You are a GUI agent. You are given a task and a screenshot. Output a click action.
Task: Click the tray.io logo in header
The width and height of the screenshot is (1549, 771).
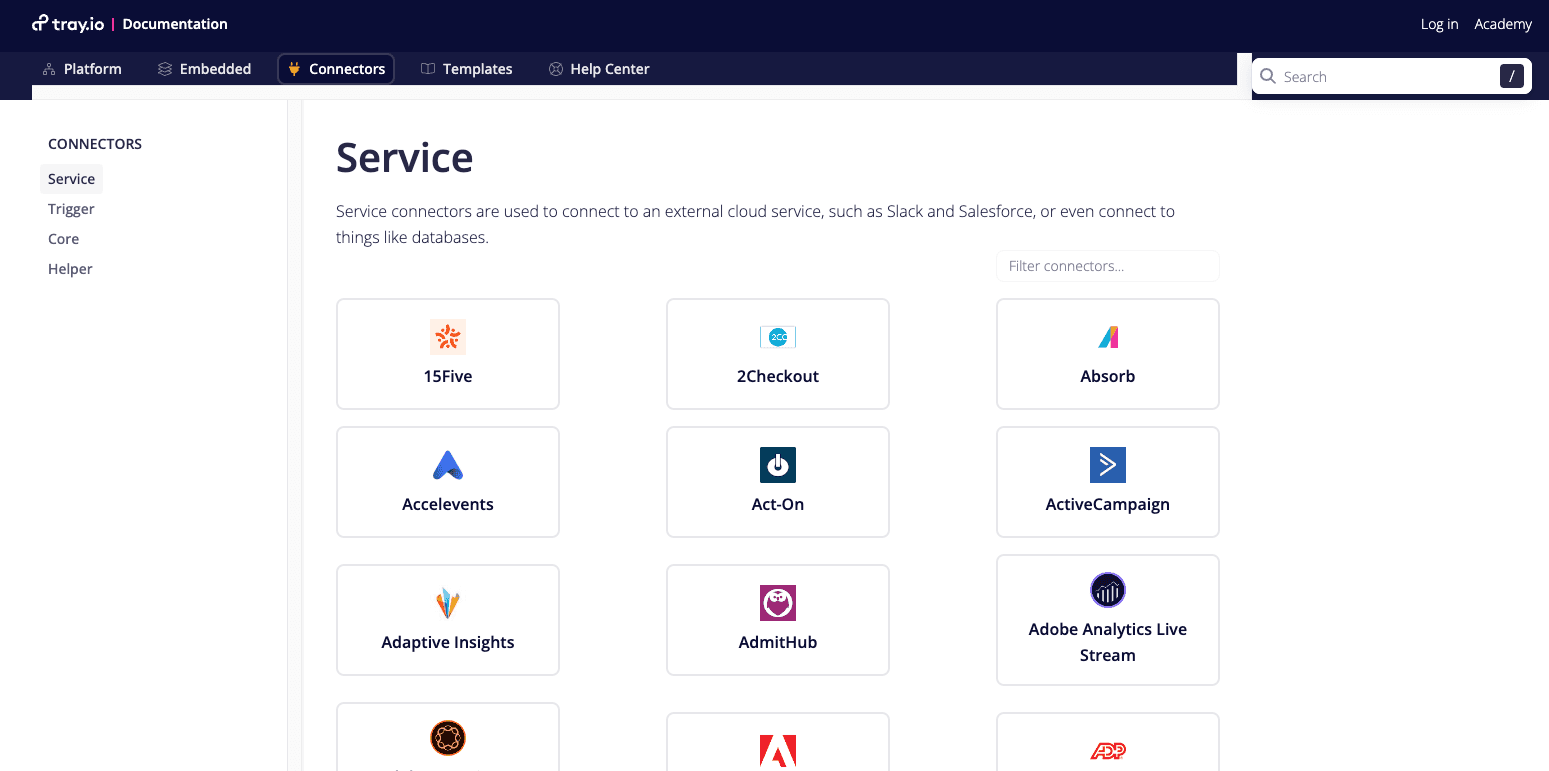68,24
